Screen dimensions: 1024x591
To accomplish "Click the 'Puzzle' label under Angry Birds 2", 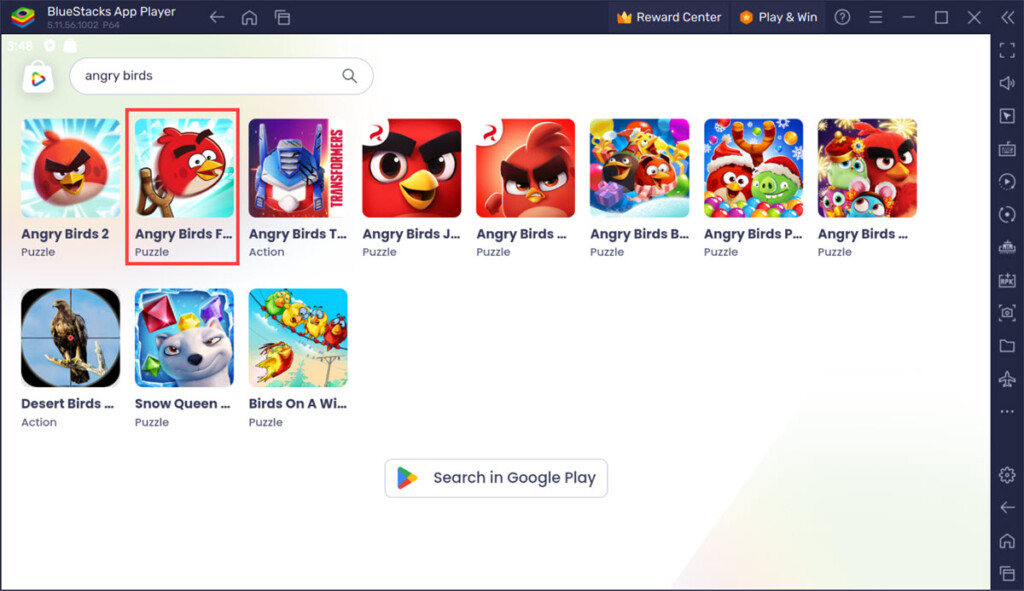I will (x=38, y=252).
